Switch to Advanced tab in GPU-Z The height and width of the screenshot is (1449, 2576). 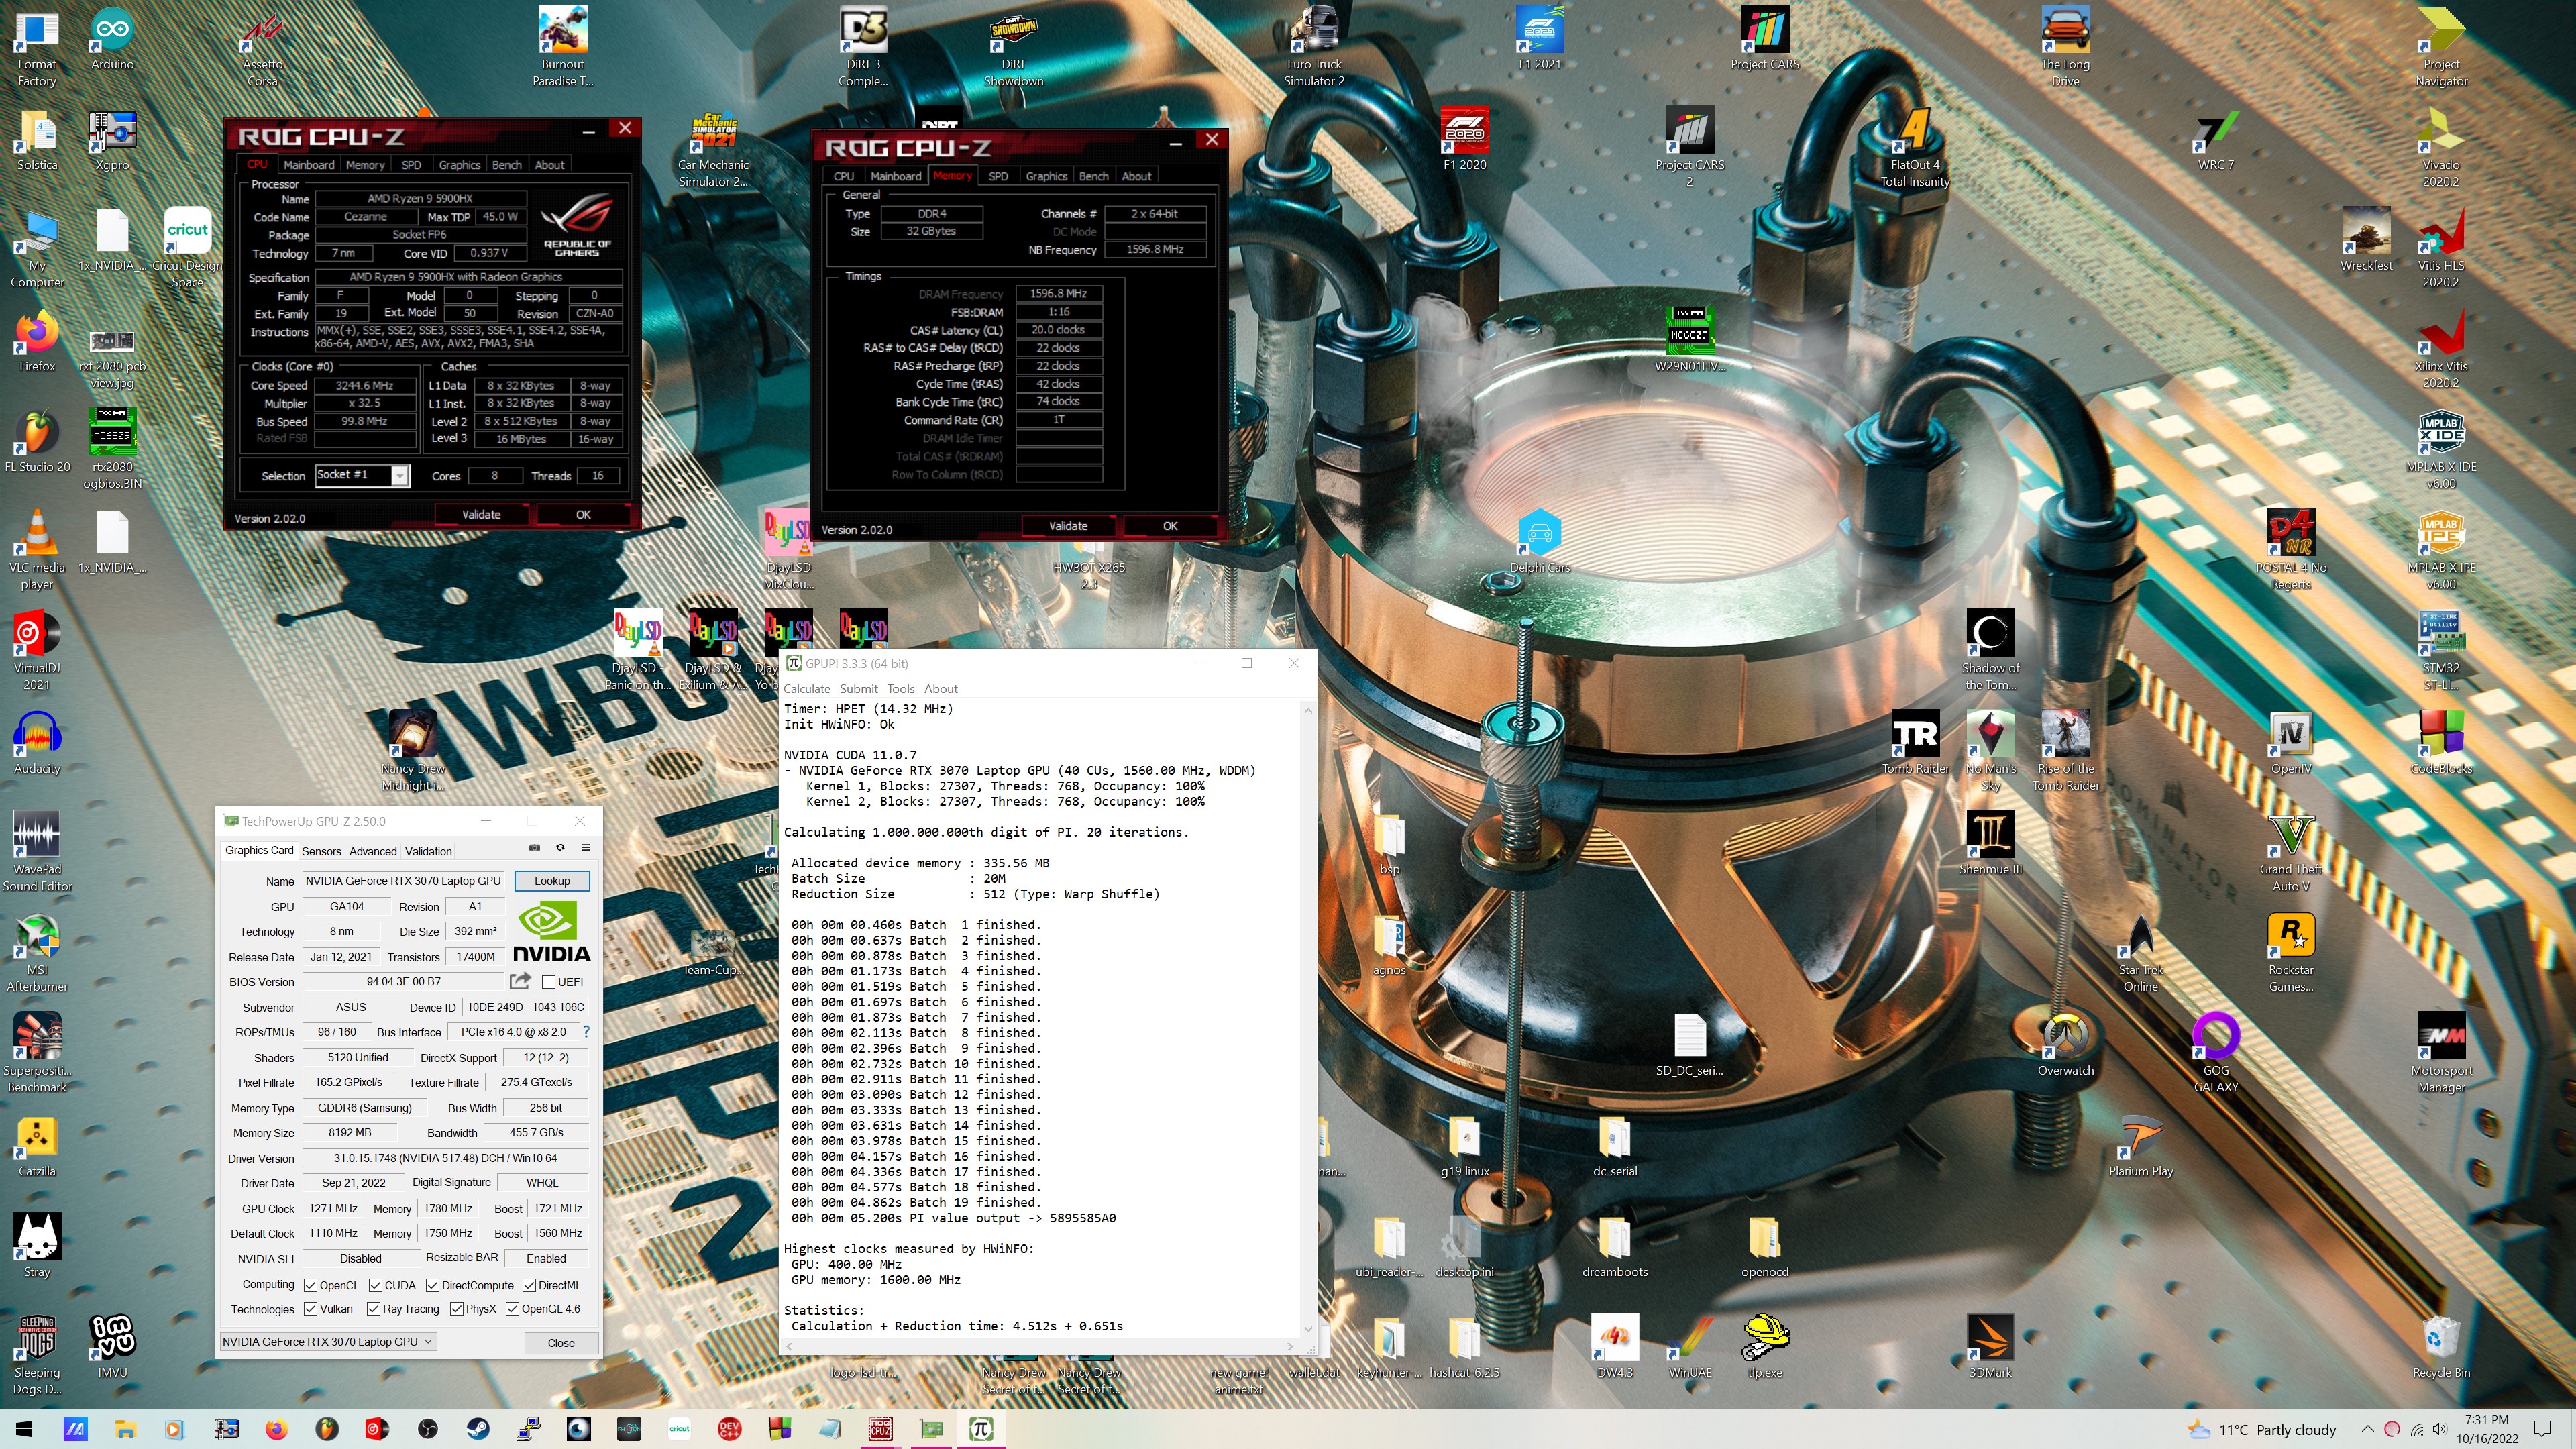[x=372, y=851]
